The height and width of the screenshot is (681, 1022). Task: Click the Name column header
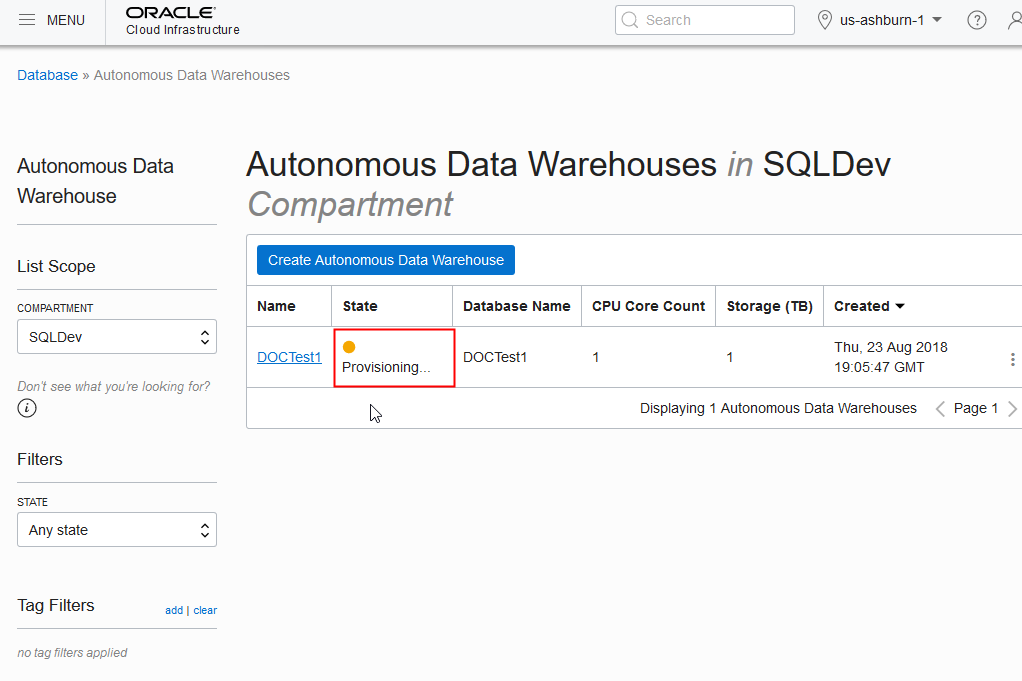(x=275, y=306)
